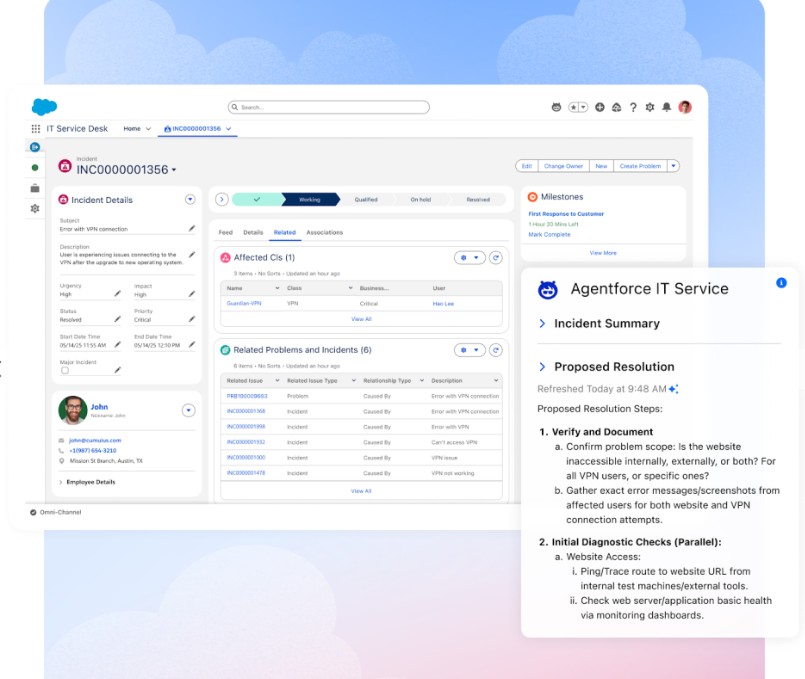Open the Setup gear icon in header
The image size is (805, 679).
point(649,107)
